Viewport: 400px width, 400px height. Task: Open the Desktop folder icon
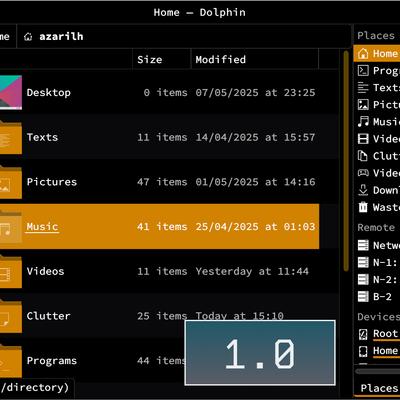(11, 92)
